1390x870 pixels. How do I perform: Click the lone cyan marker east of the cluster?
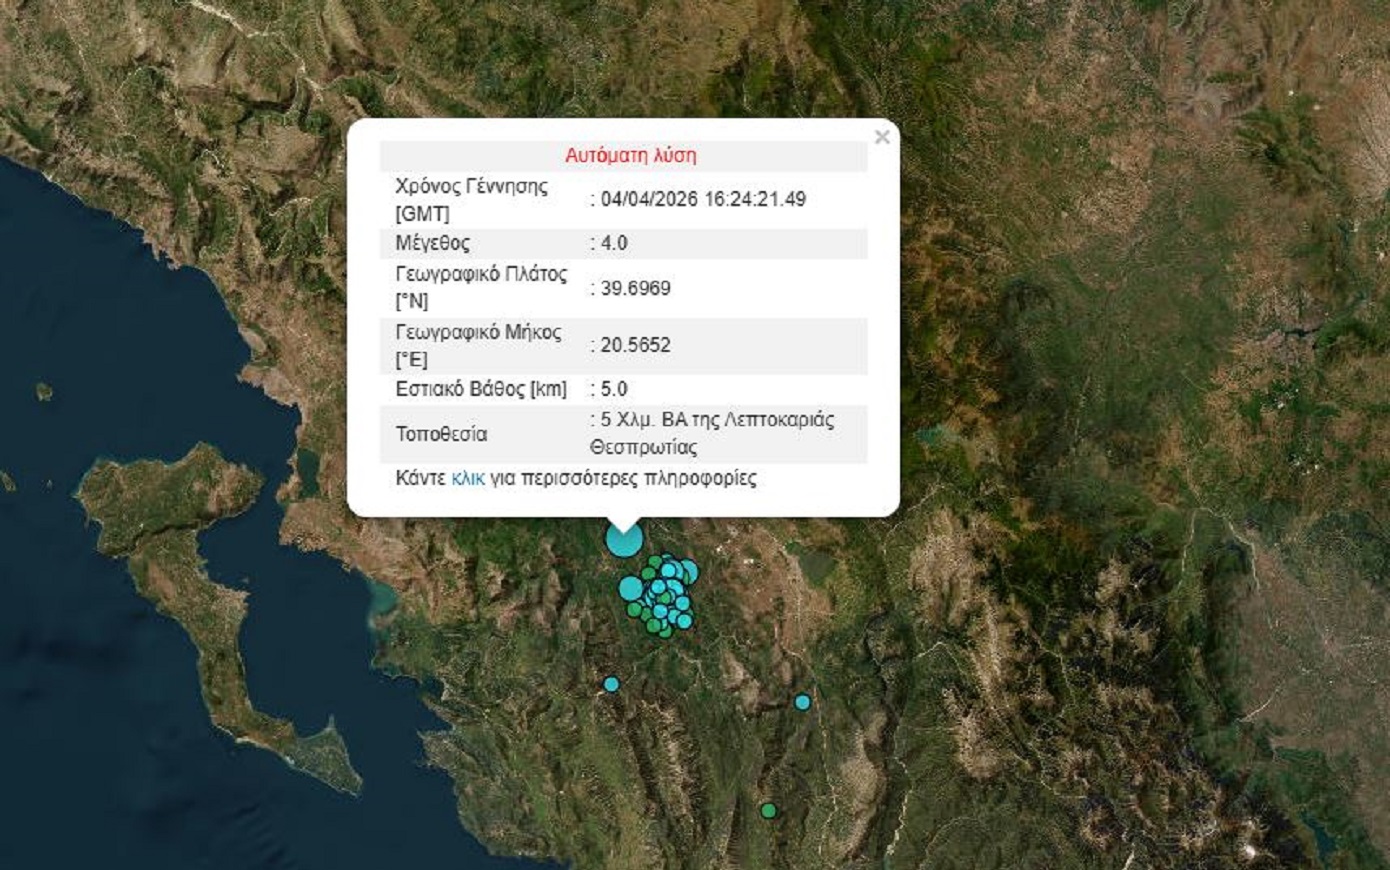(x=801, y=702)
